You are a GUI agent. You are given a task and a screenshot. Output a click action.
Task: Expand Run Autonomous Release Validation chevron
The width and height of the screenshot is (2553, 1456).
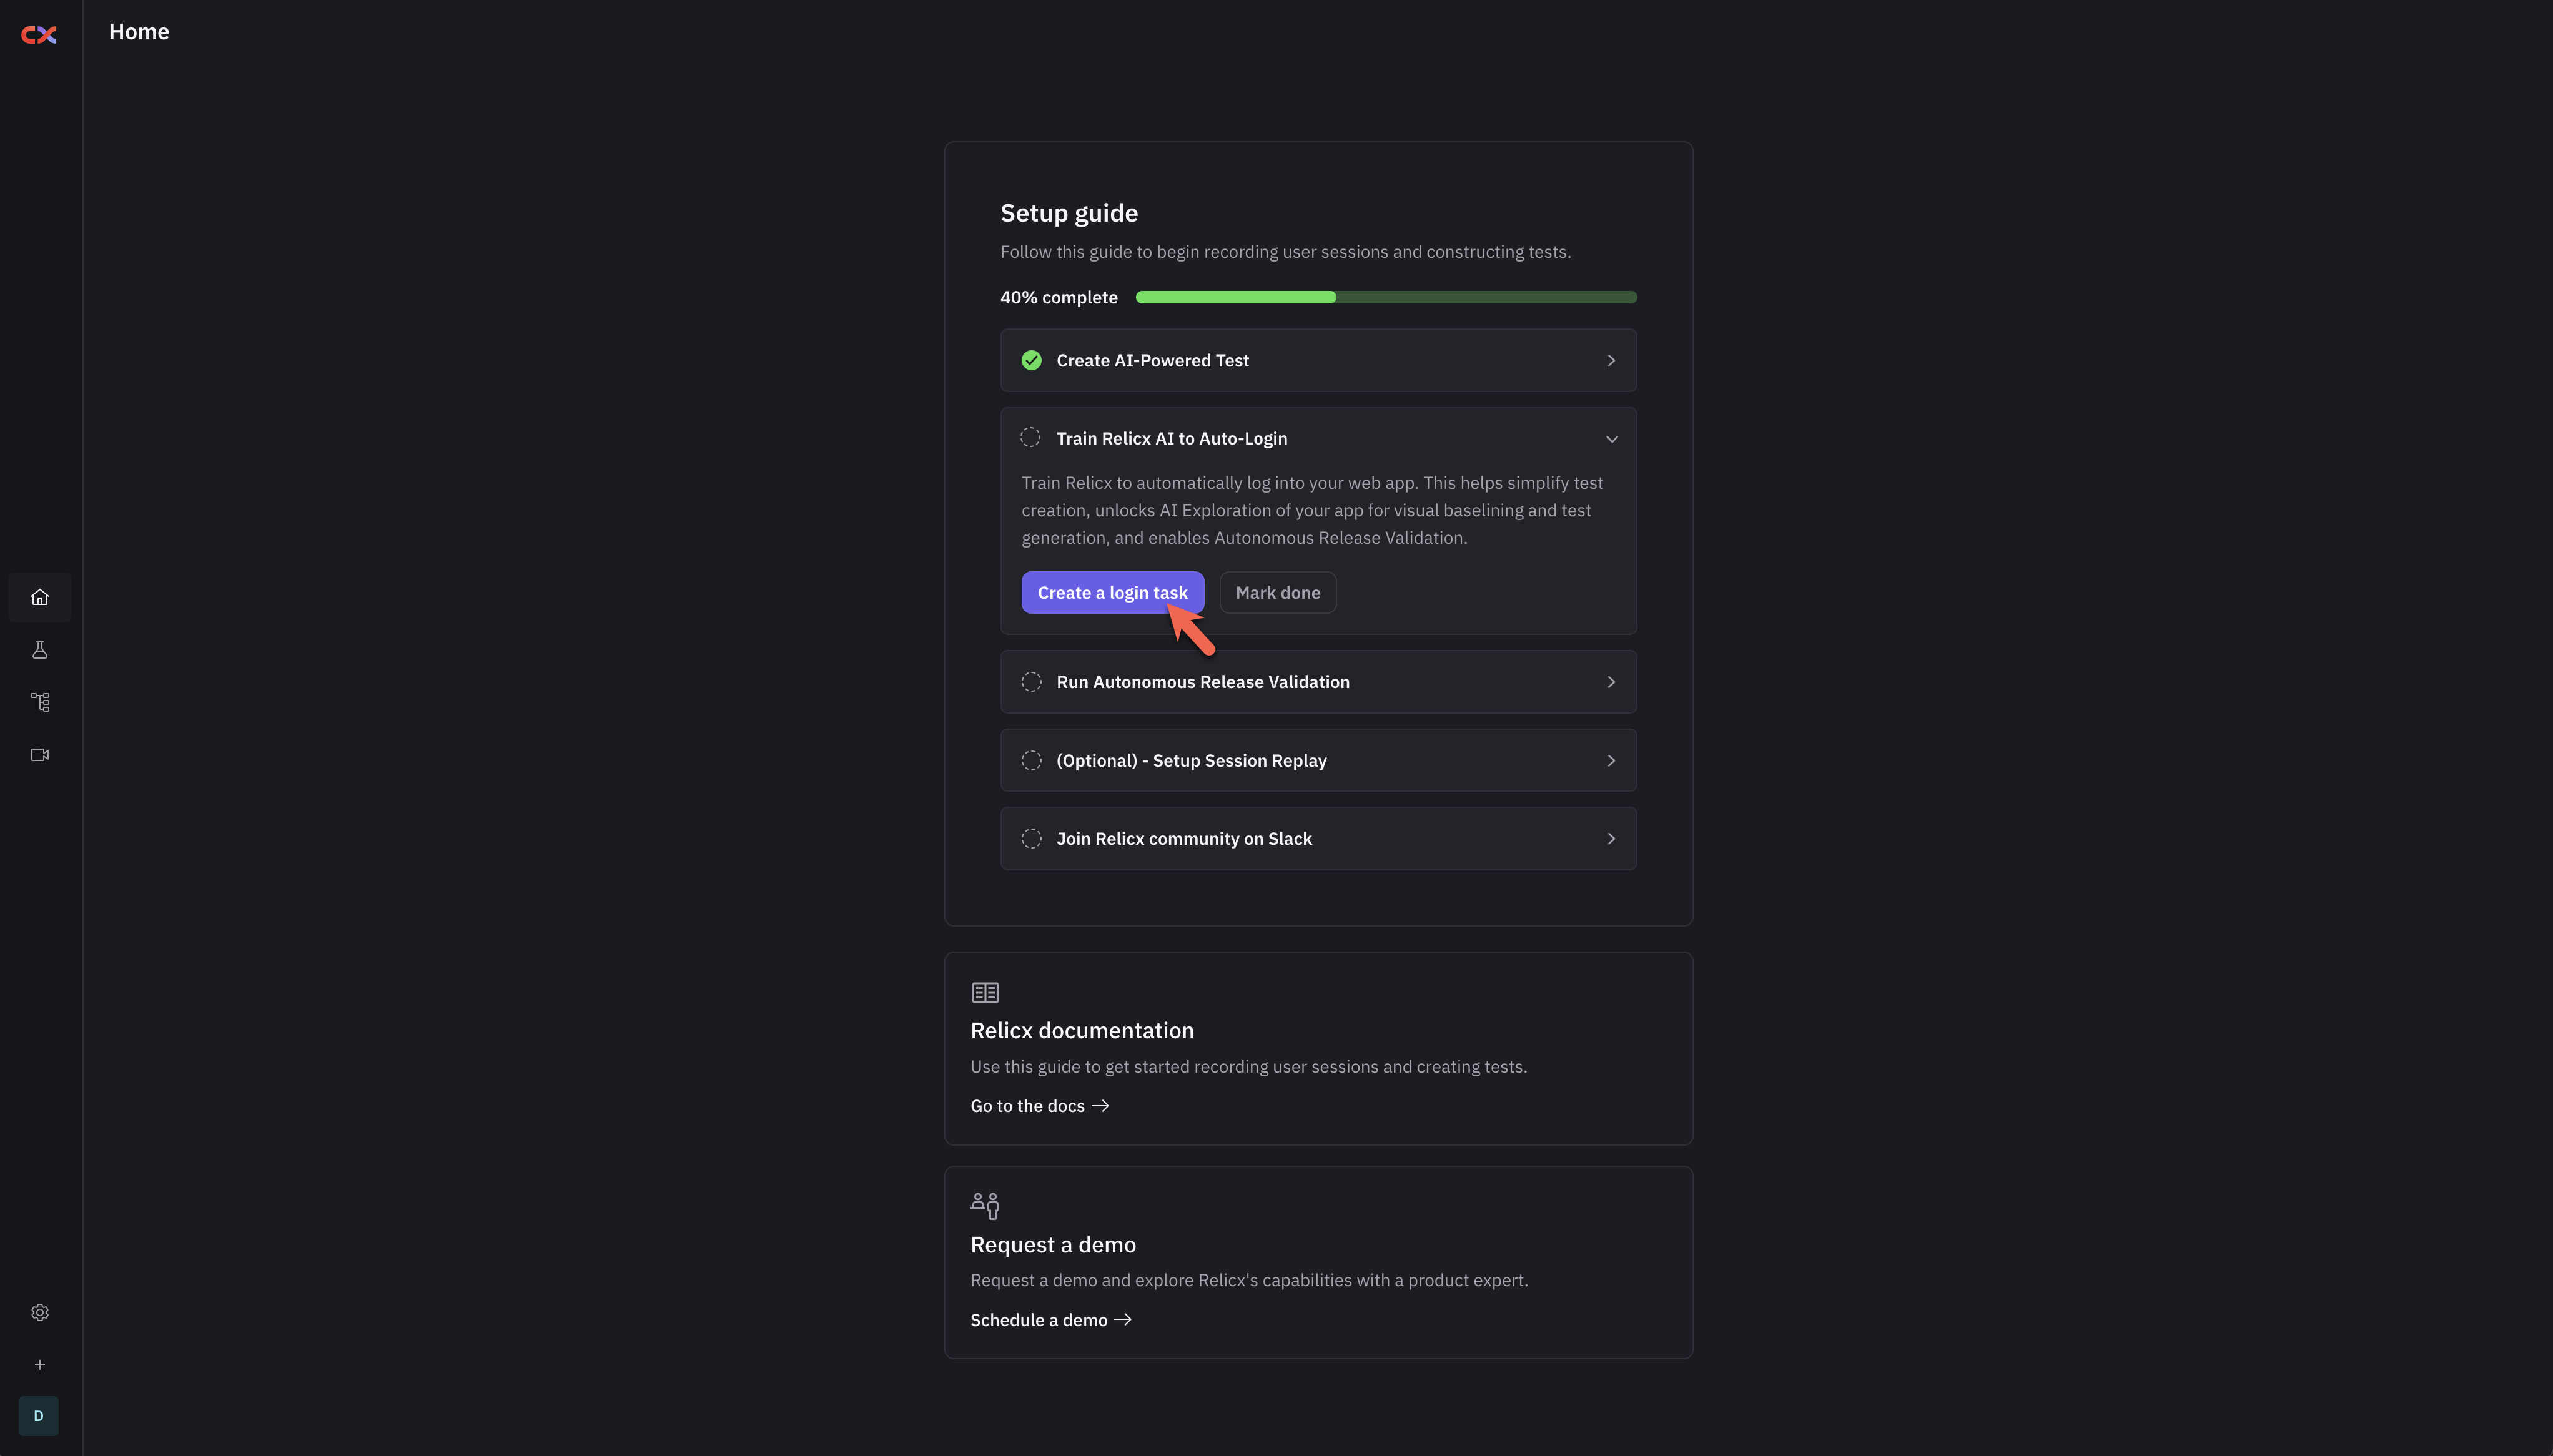(1611, 682)
